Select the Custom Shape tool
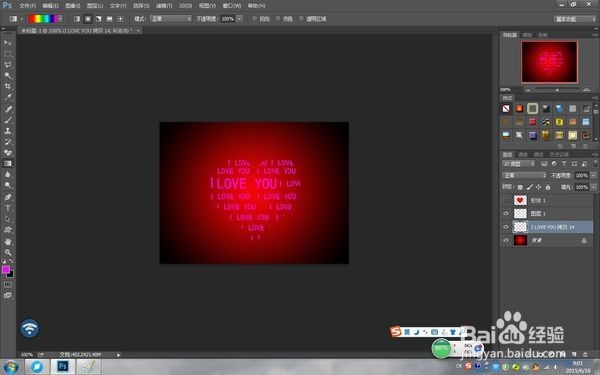Screen dimensions: 600x375 [8, 230]
